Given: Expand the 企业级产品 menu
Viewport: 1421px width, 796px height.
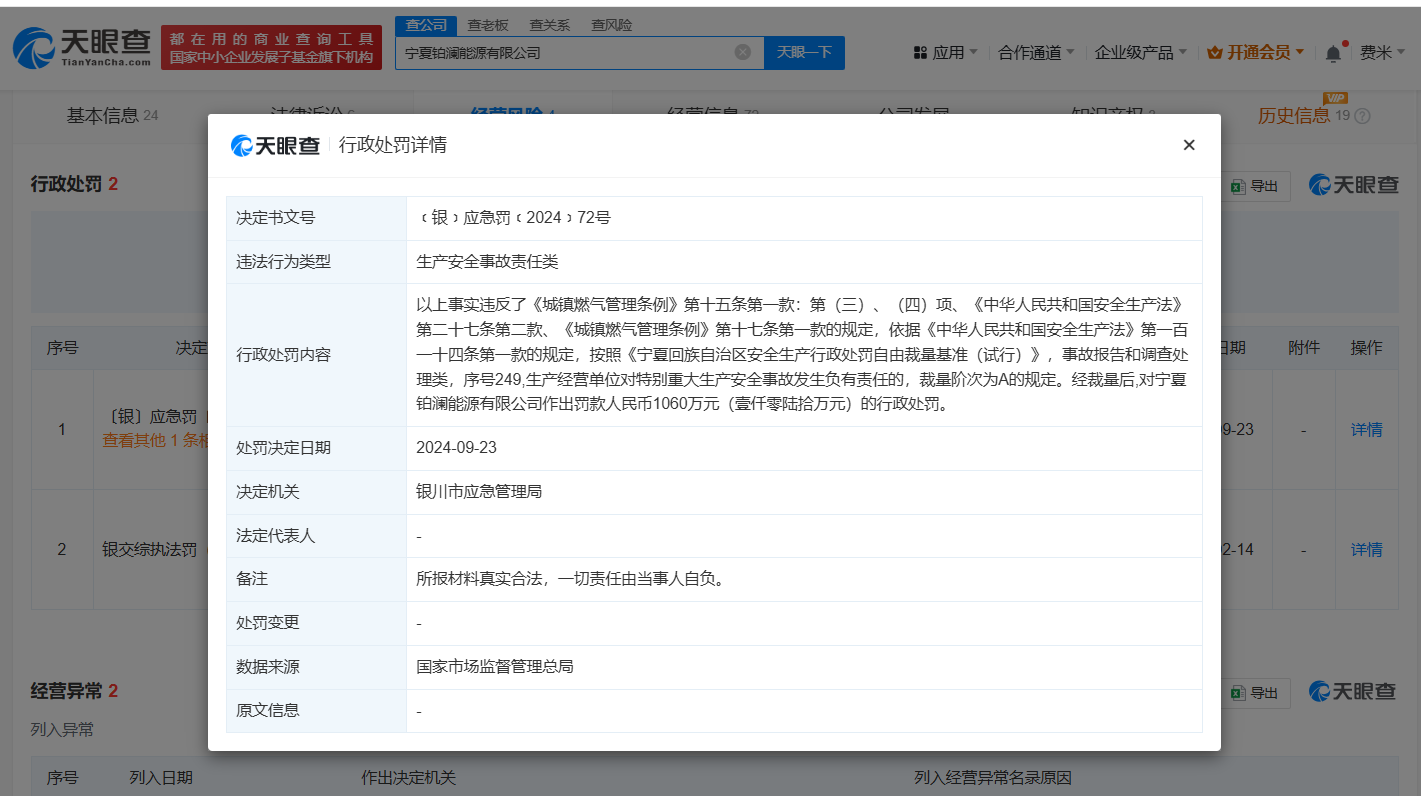Looking at the screenshot, I should point(1141,52).
